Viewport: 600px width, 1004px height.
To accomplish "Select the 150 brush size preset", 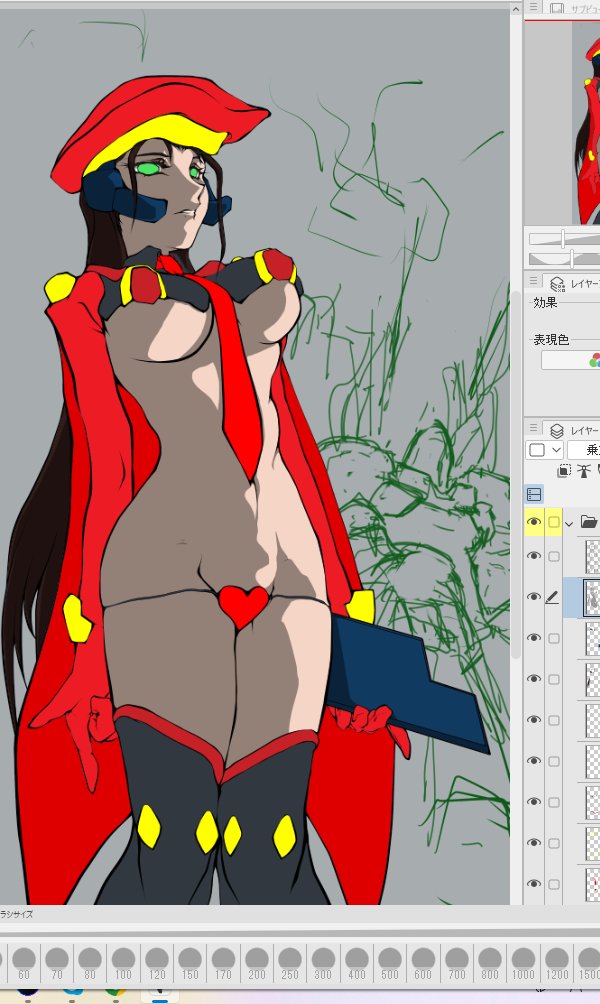I will [190, 964].
